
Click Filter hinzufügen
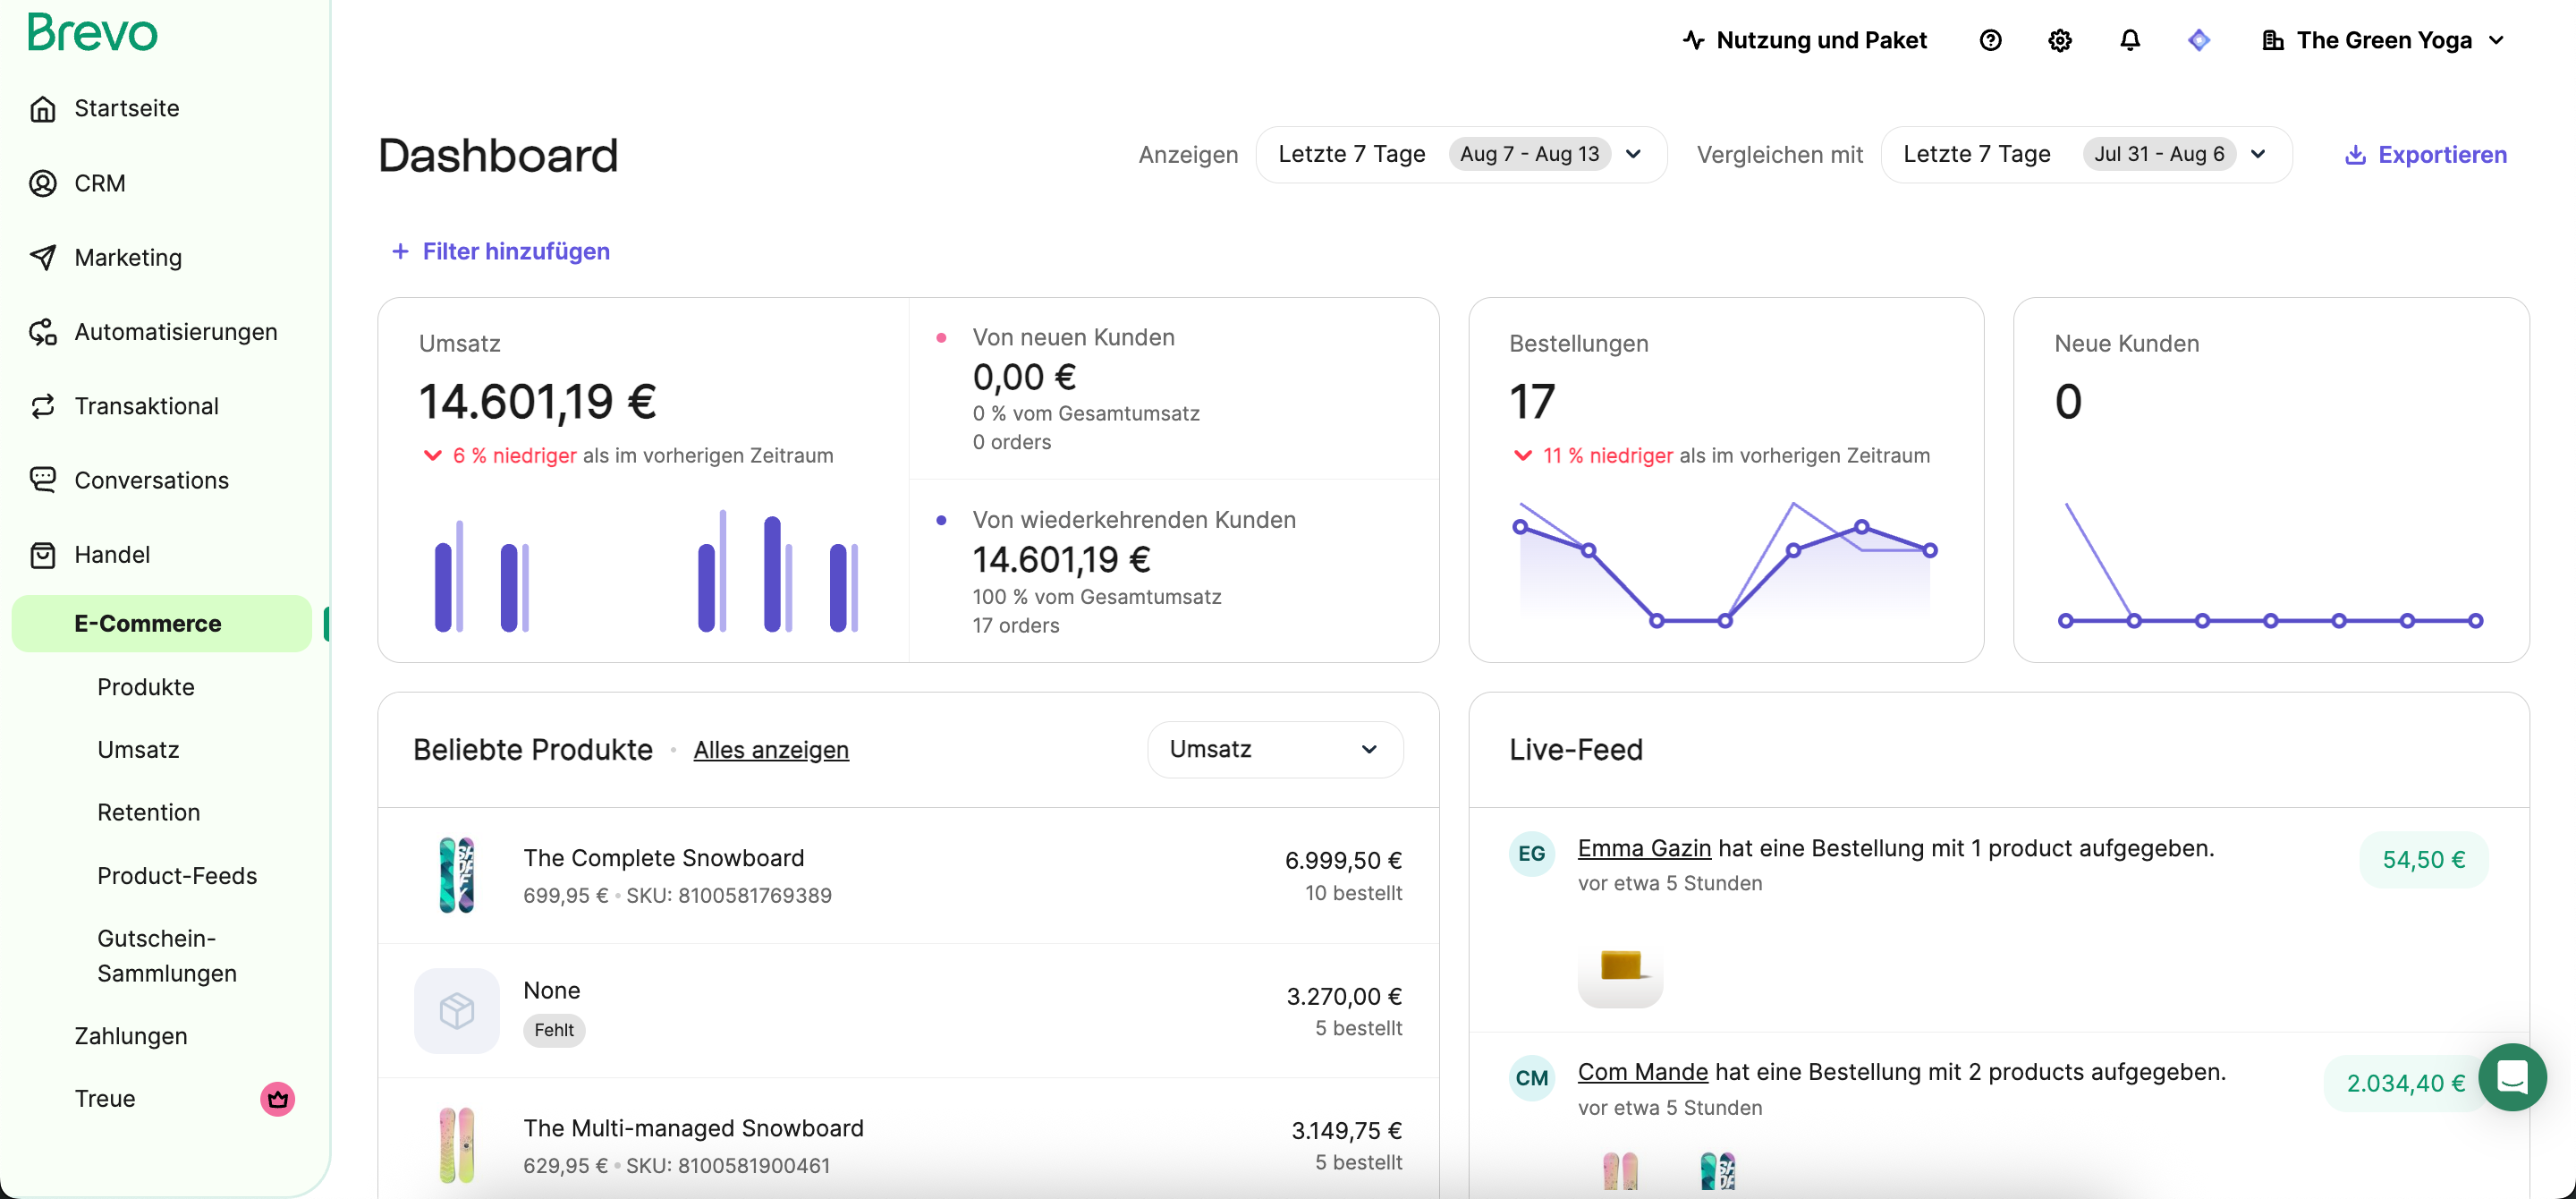point(500,251)
